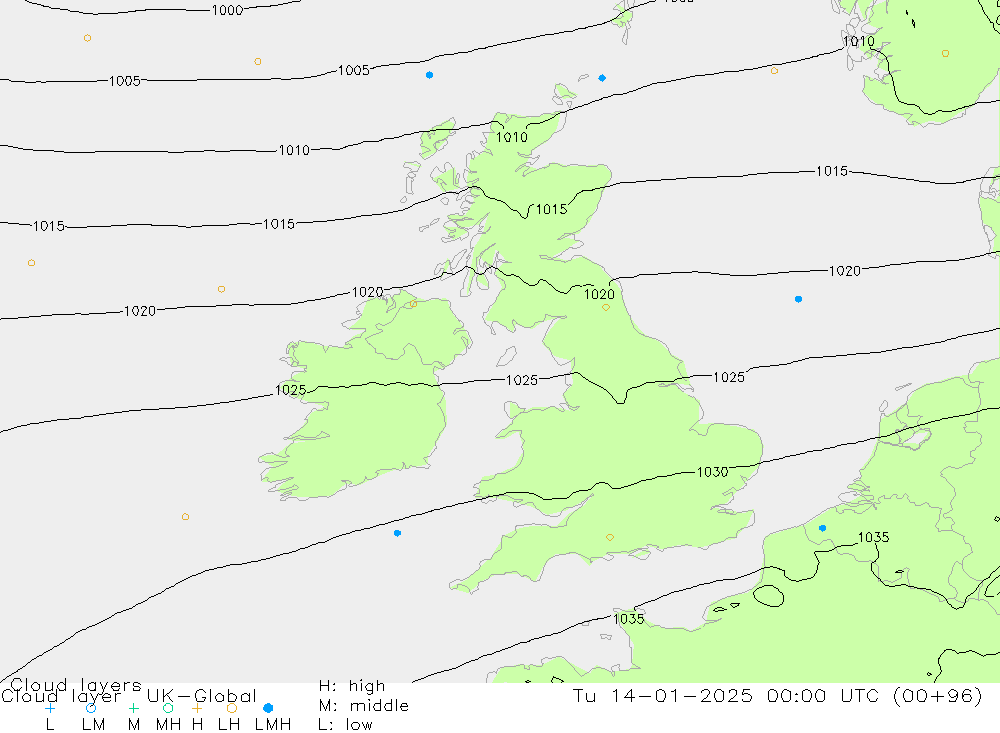
Task: Click the 1020 label over the North Sea
Action: click(x=844, y=271)
